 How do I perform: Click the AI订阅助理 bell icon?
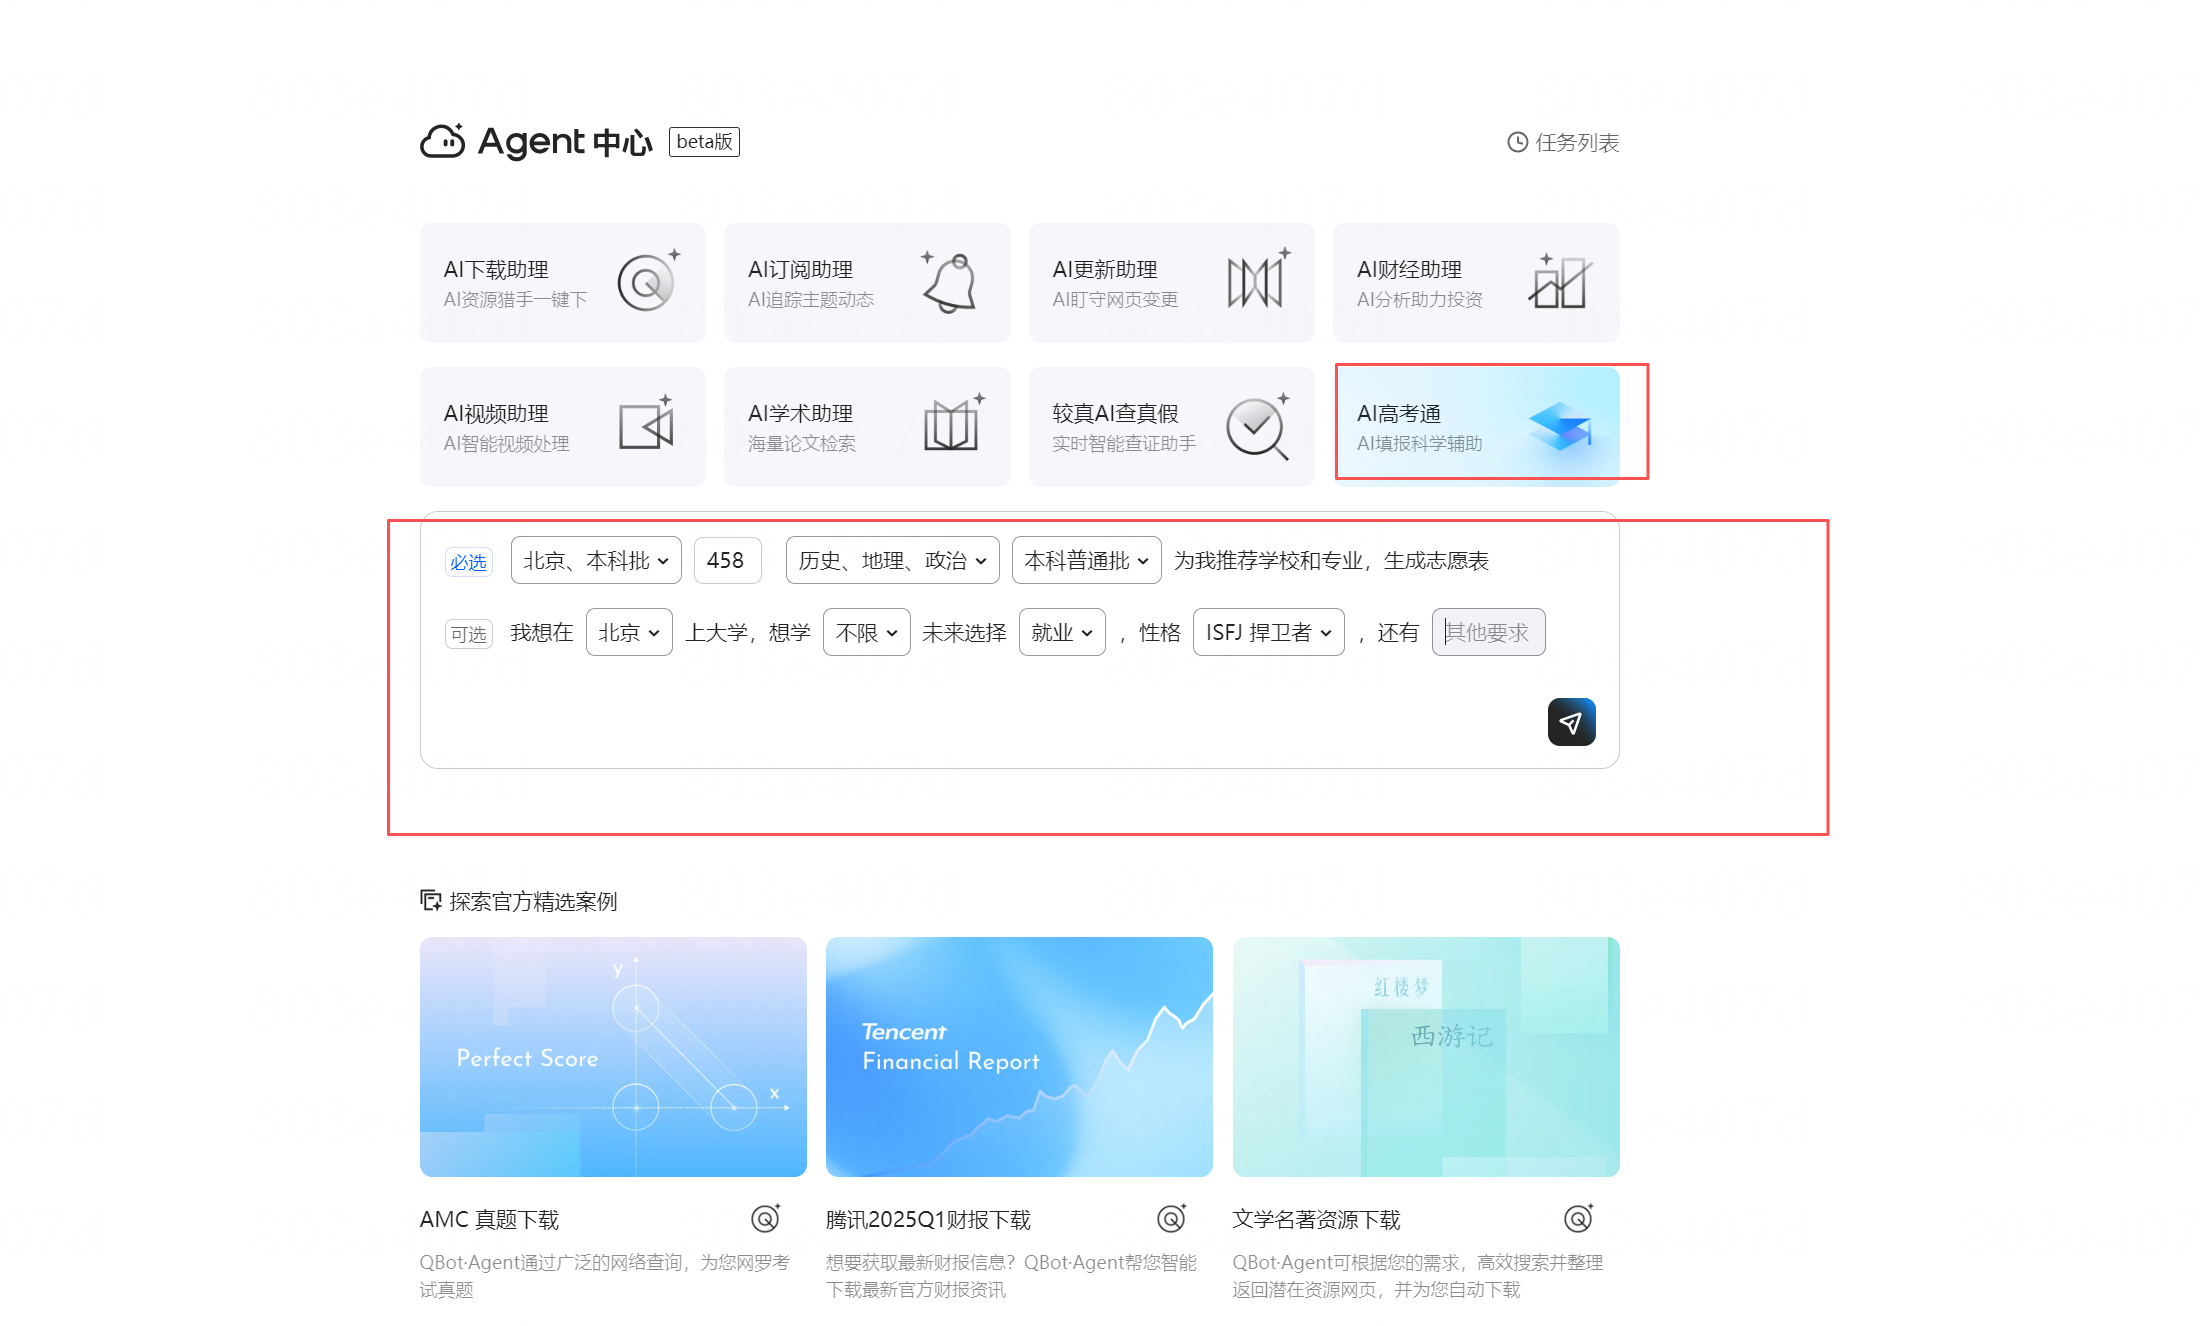(x=950, y=282)
